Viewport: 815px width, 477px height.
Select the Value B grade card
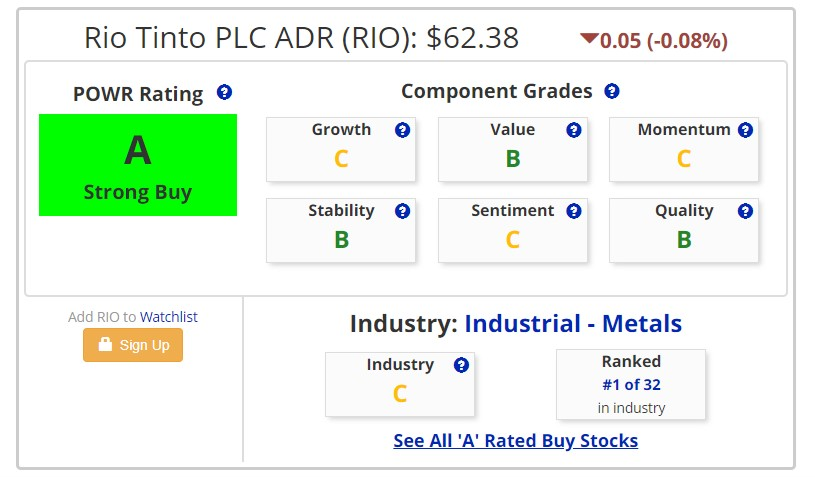click(x=513, y=150)
